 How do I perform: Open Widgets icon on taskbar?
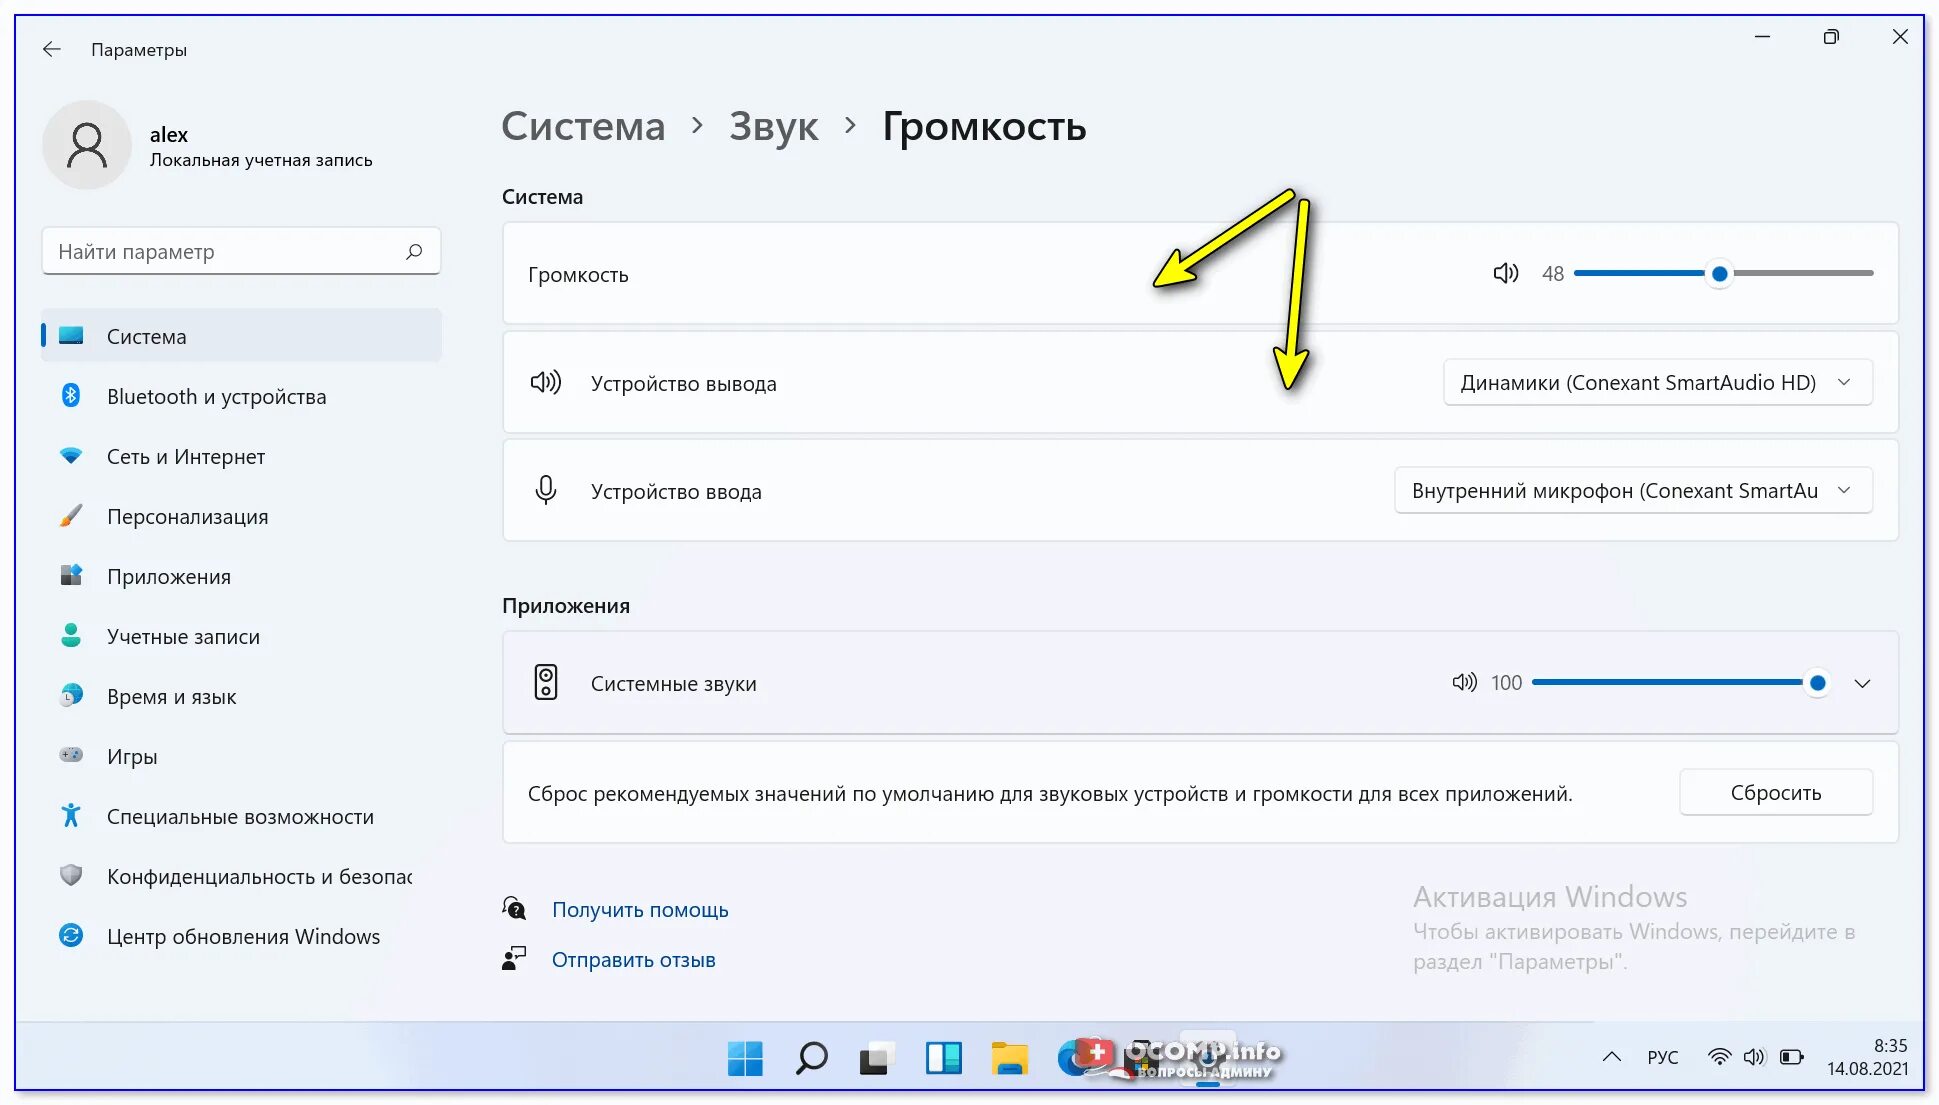point(943,1057)
